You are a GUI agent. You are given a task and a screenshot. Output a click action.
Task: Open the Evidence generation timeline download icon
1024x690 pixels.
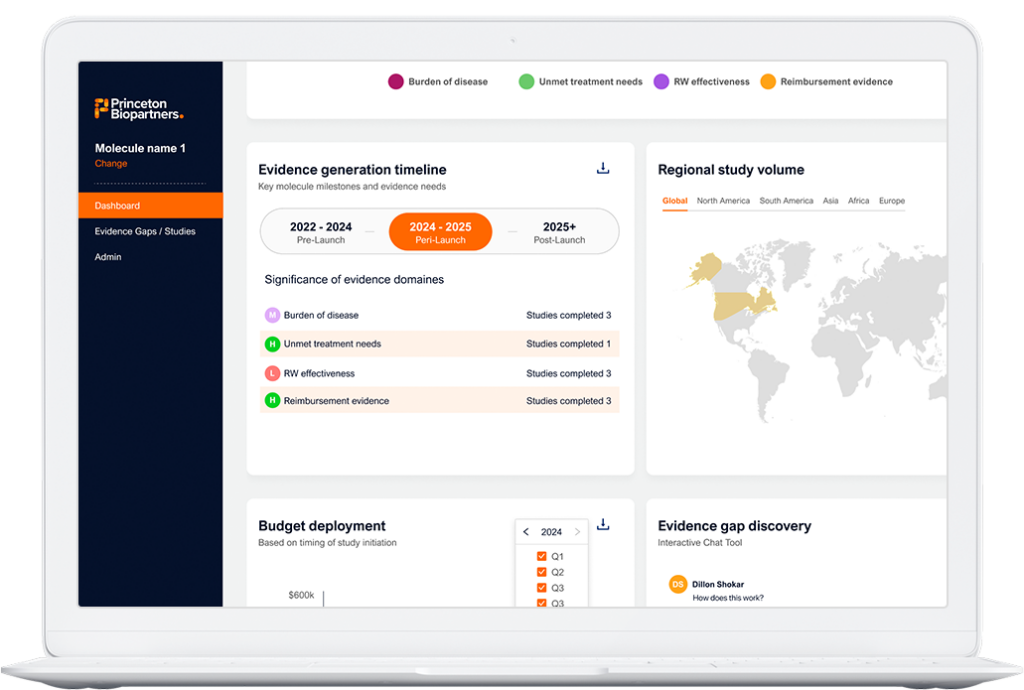coord(603,168)
